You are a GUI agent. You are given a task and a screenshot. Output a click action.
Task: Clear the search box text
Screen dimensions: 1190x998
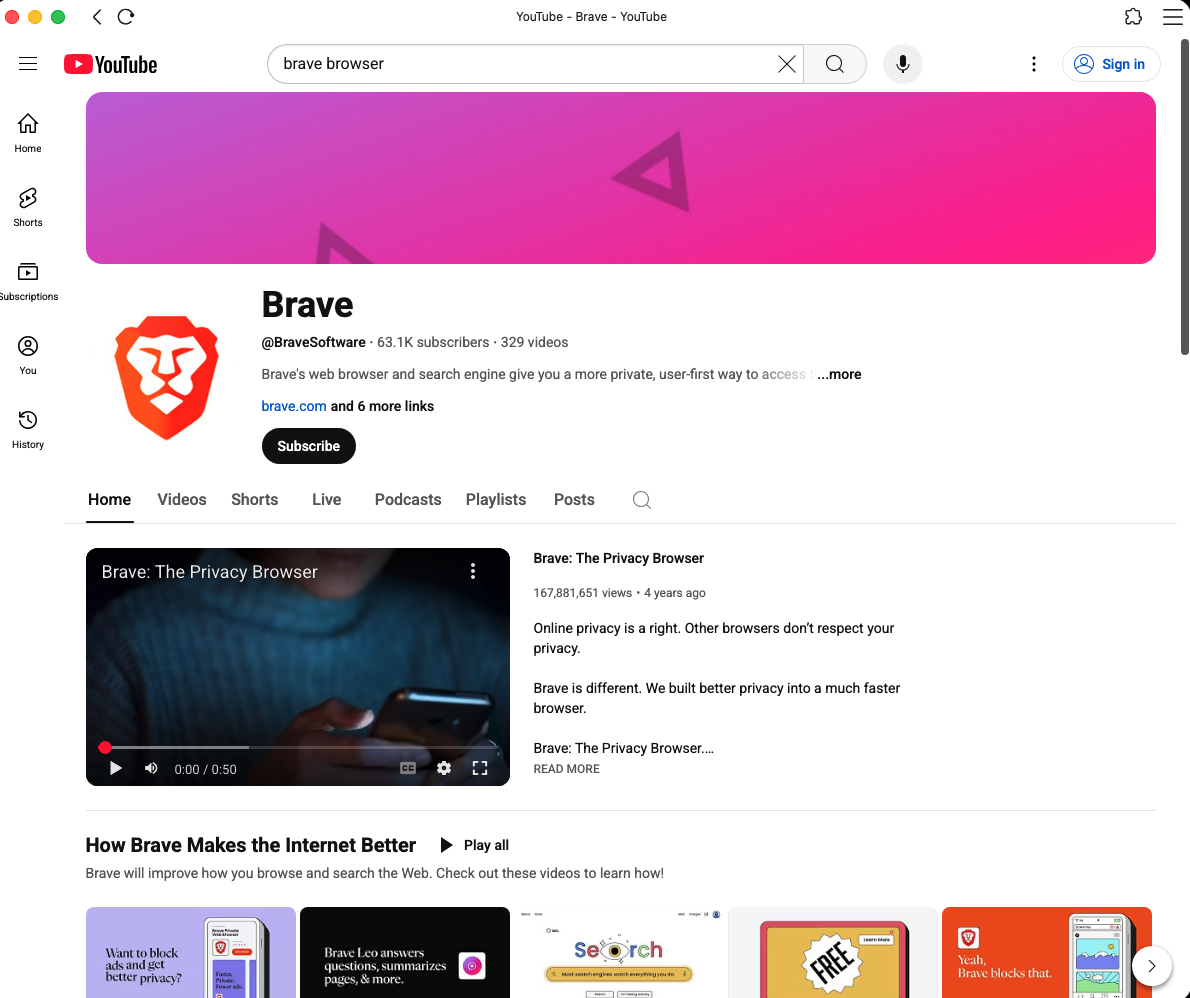pyautogui.click(x=787, y=64)
